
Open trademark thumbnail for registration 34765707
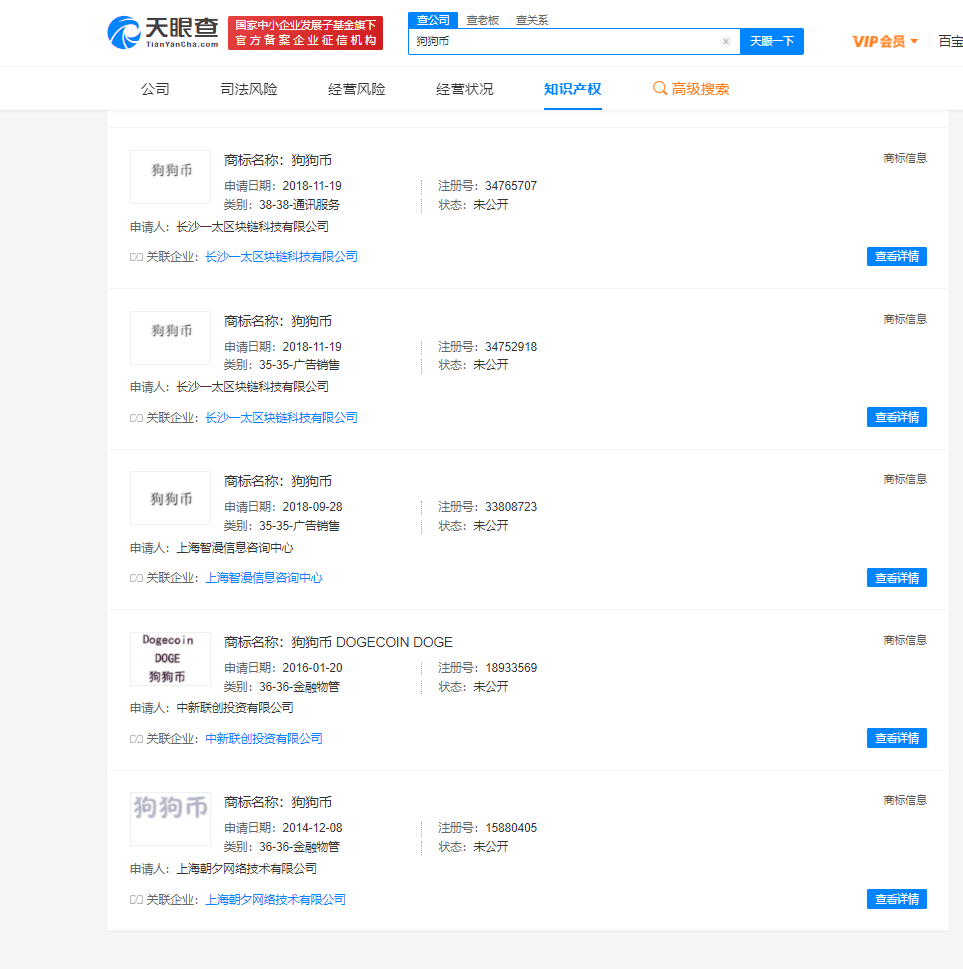(171, 177)
